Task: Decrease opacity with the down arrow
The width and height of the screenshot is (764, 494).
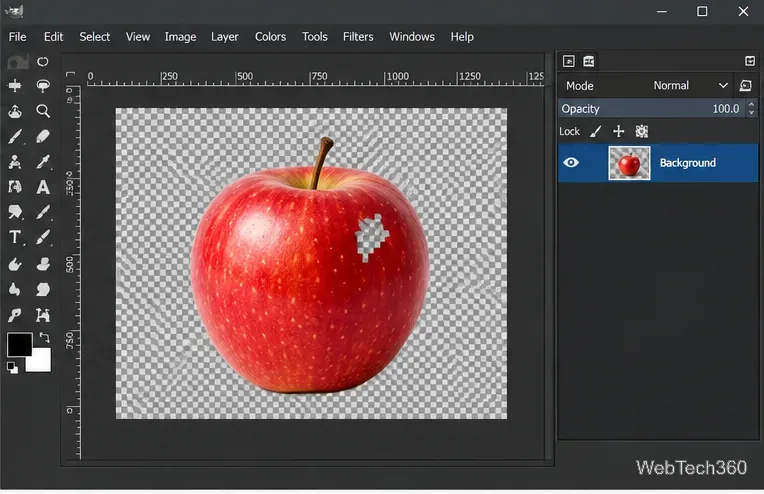Action: click(x=751, y=113)
